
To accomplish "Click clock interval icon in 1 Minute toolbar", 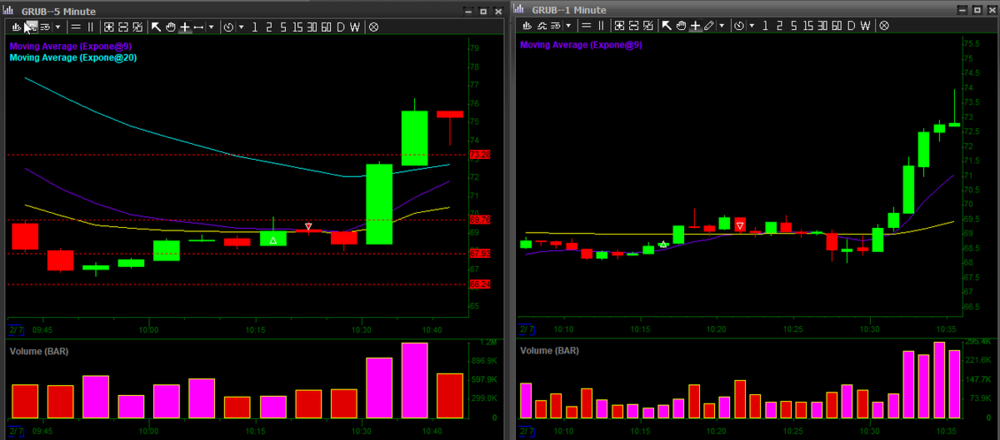I will pyautogui.click(x=739, y=27).
